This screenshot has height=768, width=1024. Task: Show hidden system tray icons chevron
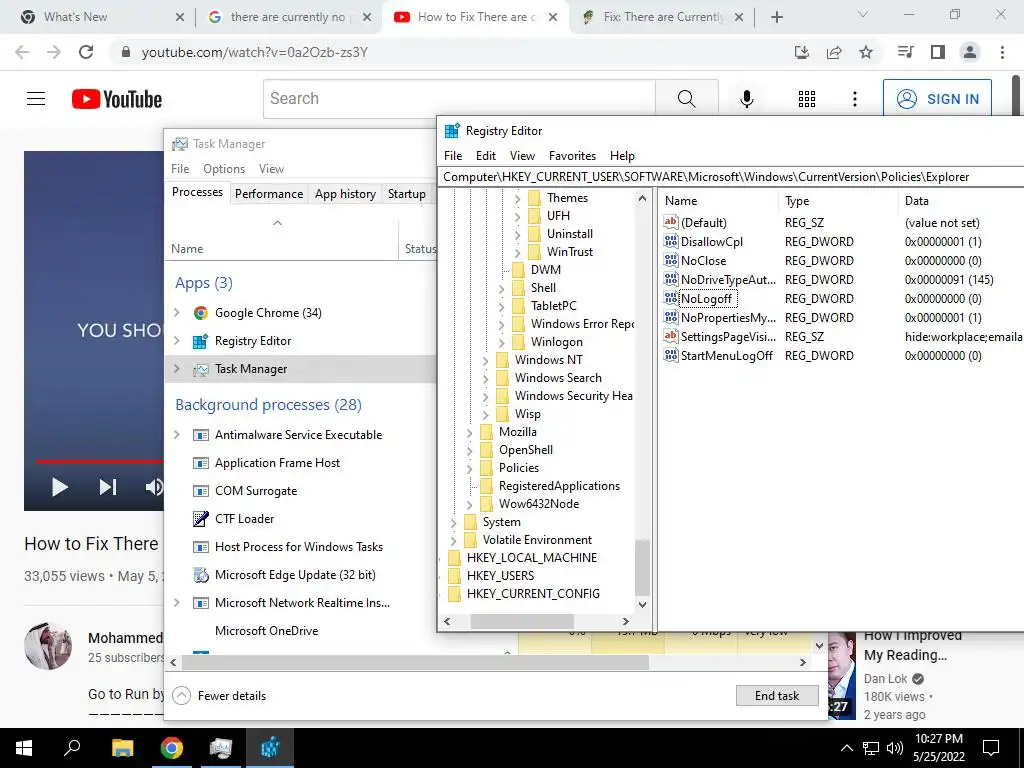pyautogui.click(x=846, y=748)
